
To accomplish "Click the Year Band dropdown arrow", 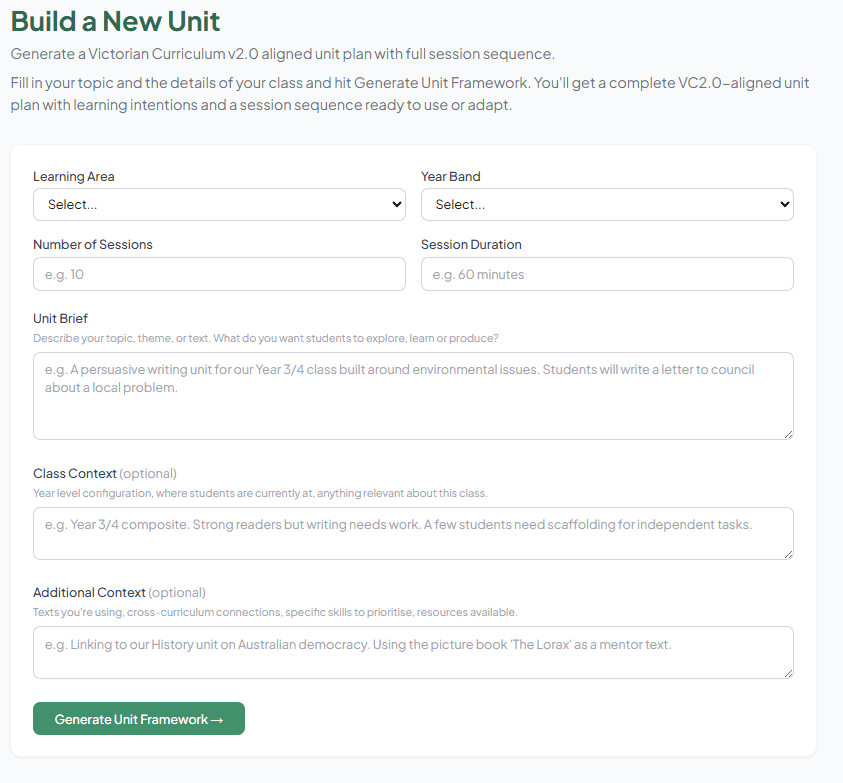I will 782,204.
